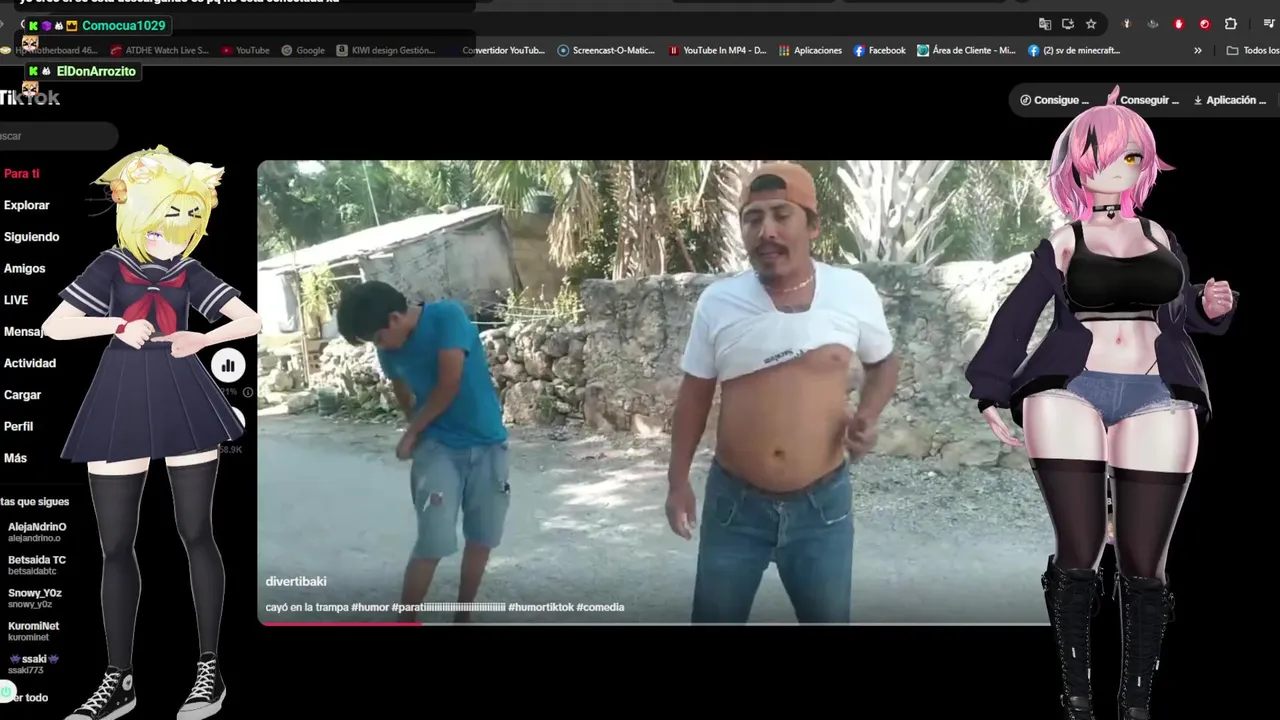Click green power icon at bottom-left
This screenshot has height=720, width=1280.
pyautogui.click(x=7, y=690)
